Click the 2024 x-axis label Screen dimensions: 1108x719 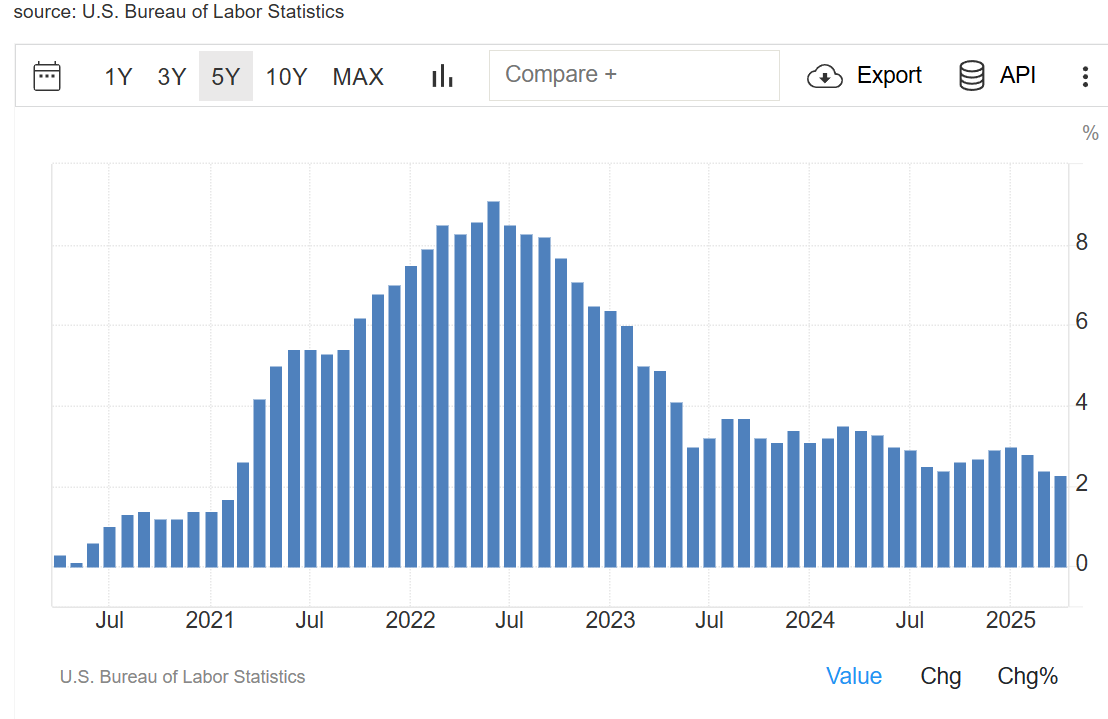[810, 620]
